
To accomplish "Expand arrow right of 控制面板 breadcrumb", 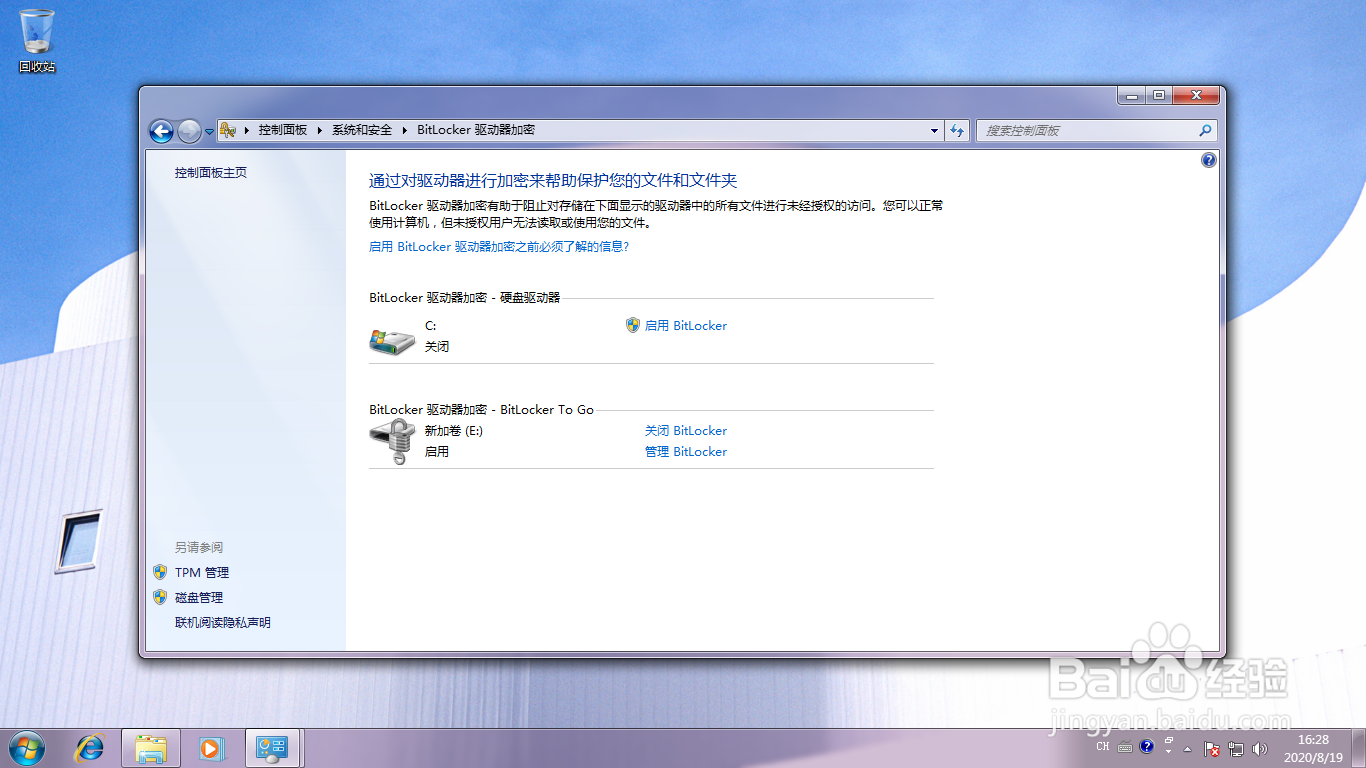I will point(320,130).
